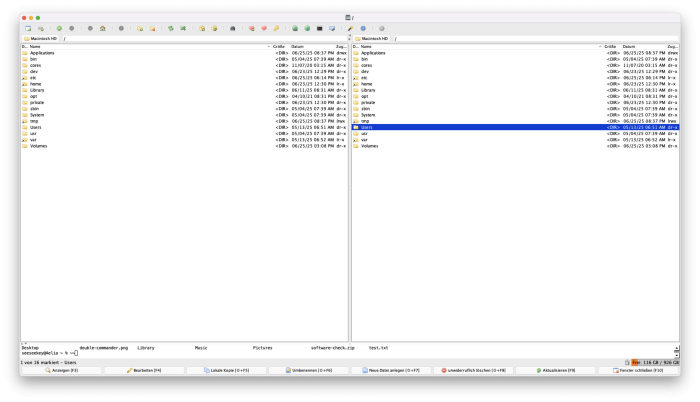Screen dimensions: 700x402
Task: Click Lokale Kopie button
Action: 226,370
